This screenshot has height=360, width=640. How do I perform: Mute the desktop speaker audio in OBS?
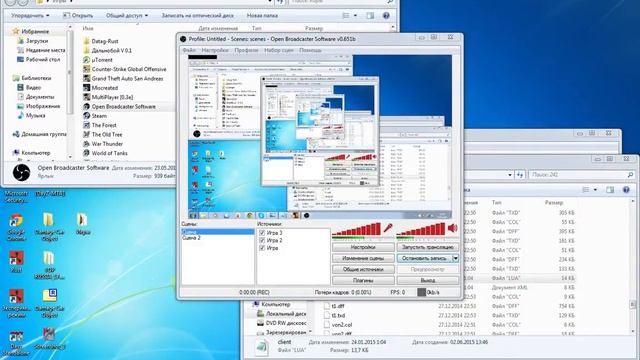[453, 228]
